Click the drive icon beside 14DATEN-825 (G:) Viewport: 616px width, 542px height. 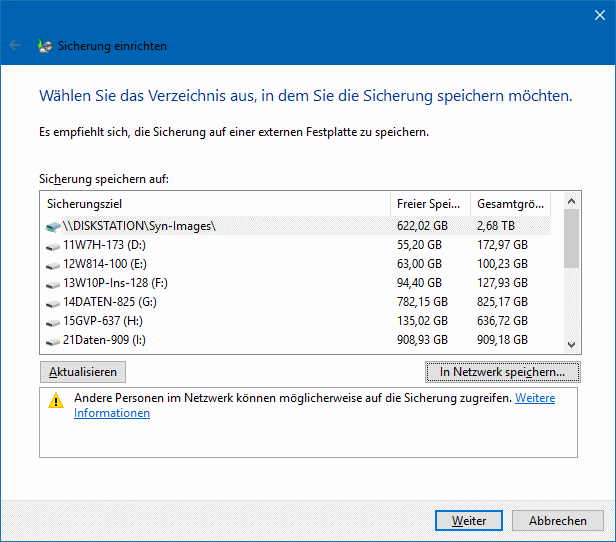pyautogui.click(x=53, y=302)
